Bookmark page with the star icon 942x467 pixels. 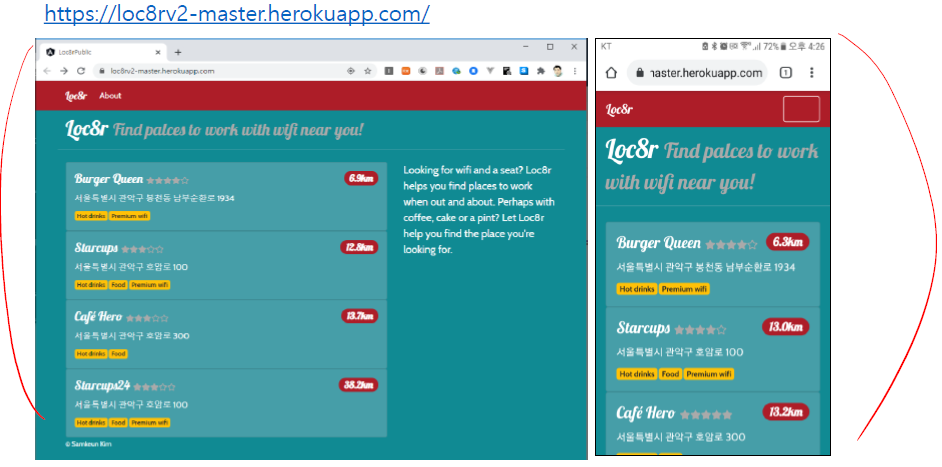coord(368,71)
